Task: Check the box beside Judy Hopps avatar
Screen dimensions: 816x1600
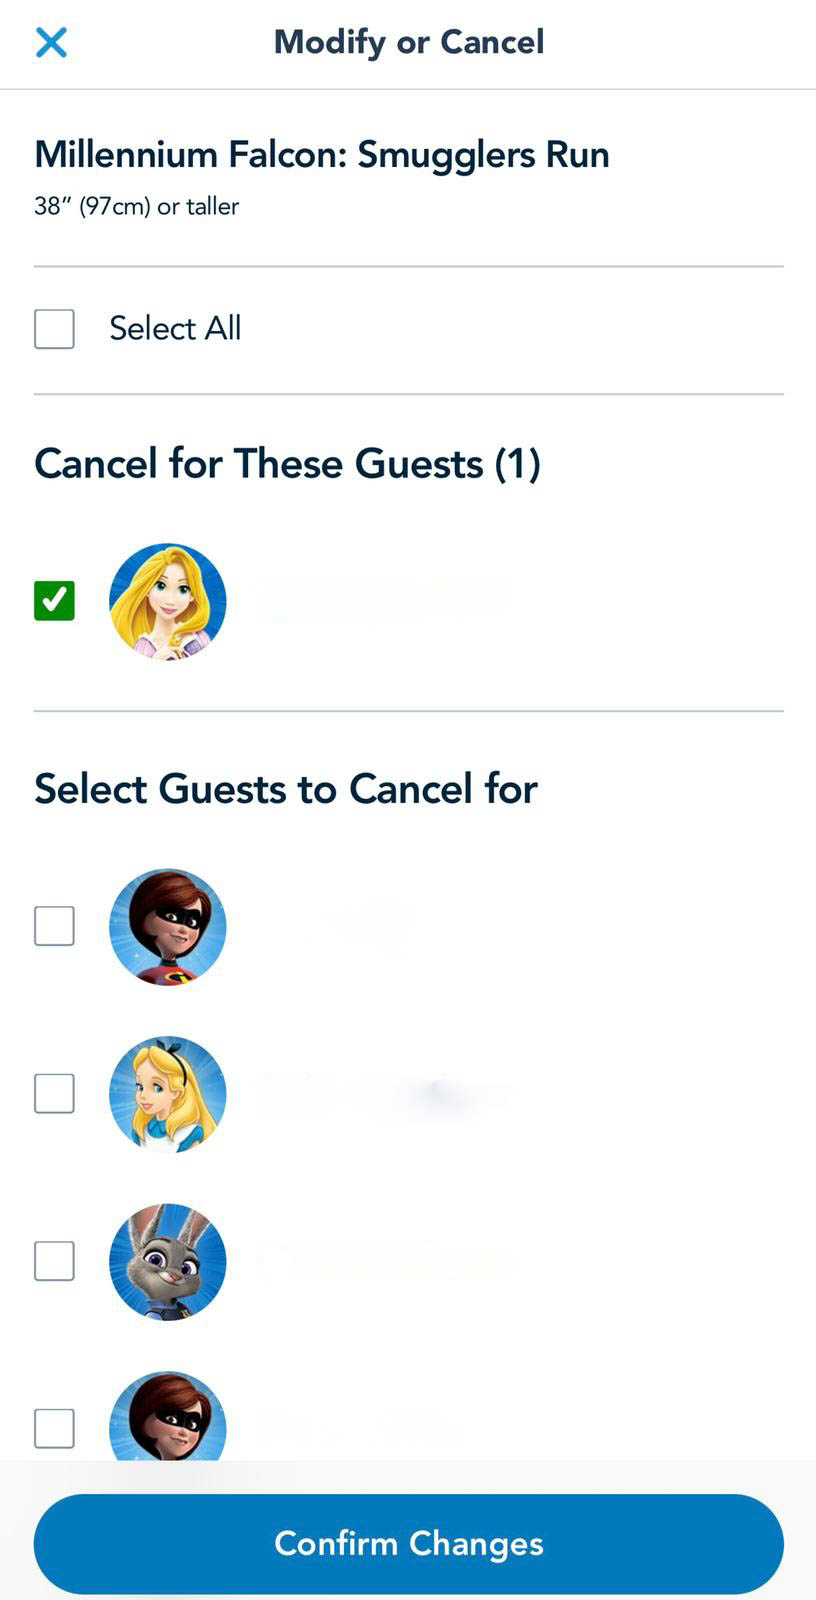Action: (55, 1262)
